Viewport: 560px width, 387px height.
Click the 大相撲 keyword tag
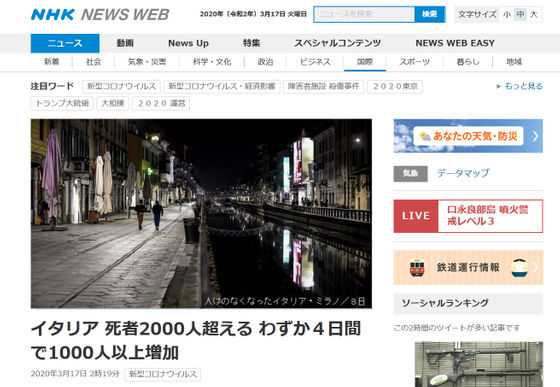(x=112, y=104)
